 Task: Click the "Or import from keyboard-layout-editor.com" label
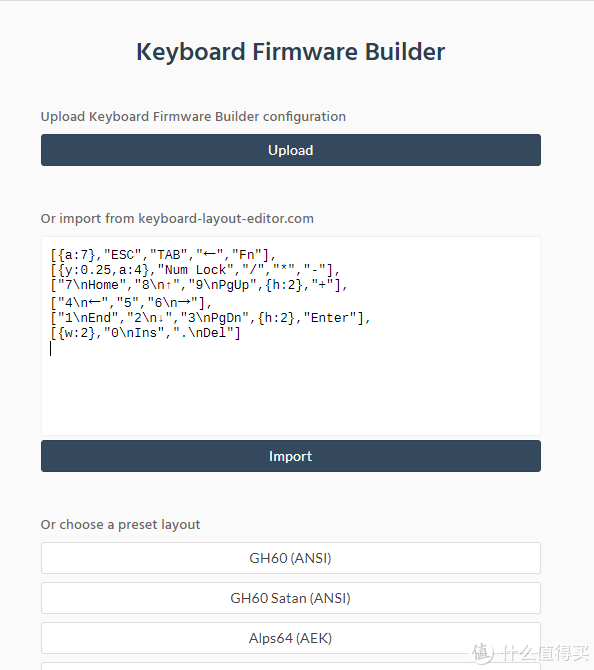coord(177,218)
